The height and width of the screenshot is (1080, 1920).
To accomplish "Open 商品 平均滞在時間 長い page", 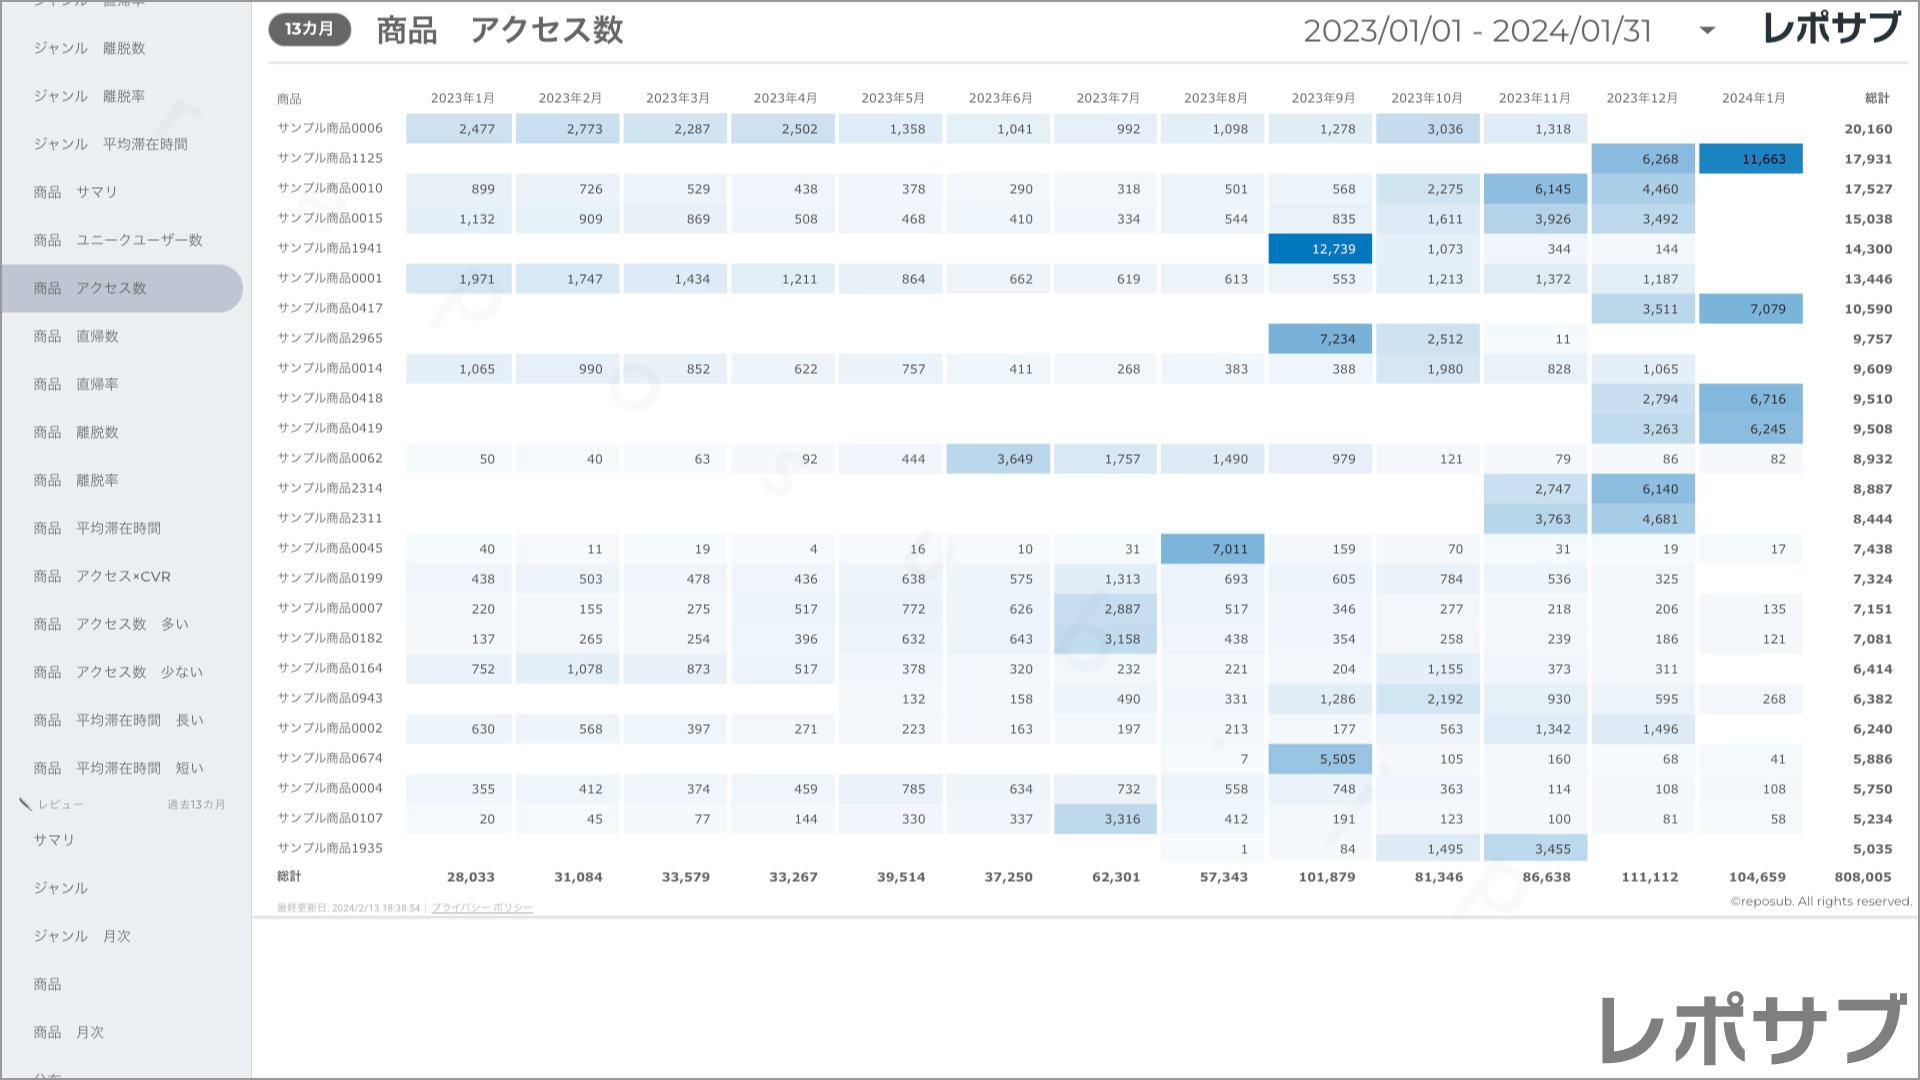I will (x=118, y=720).
